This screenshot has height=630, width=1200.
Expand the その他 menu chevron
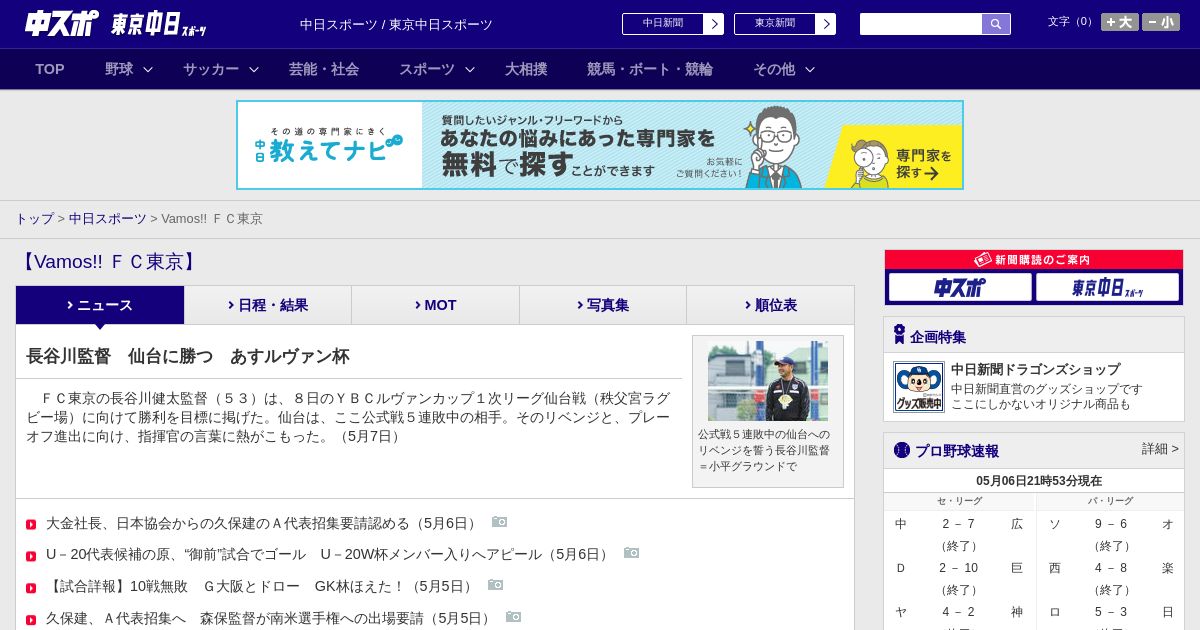(x=810, y=70)
